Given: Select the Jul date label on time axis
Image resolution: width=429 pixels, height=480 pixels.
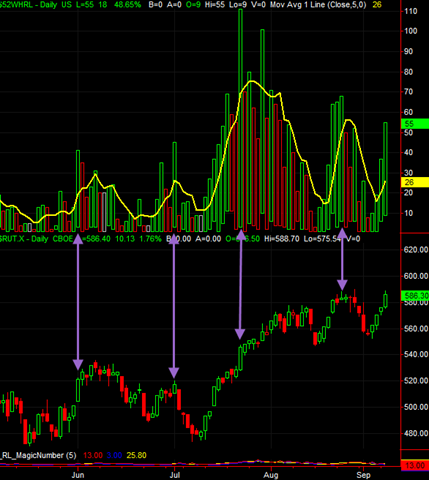Looking at the screenshot, I should coord(175,475).
